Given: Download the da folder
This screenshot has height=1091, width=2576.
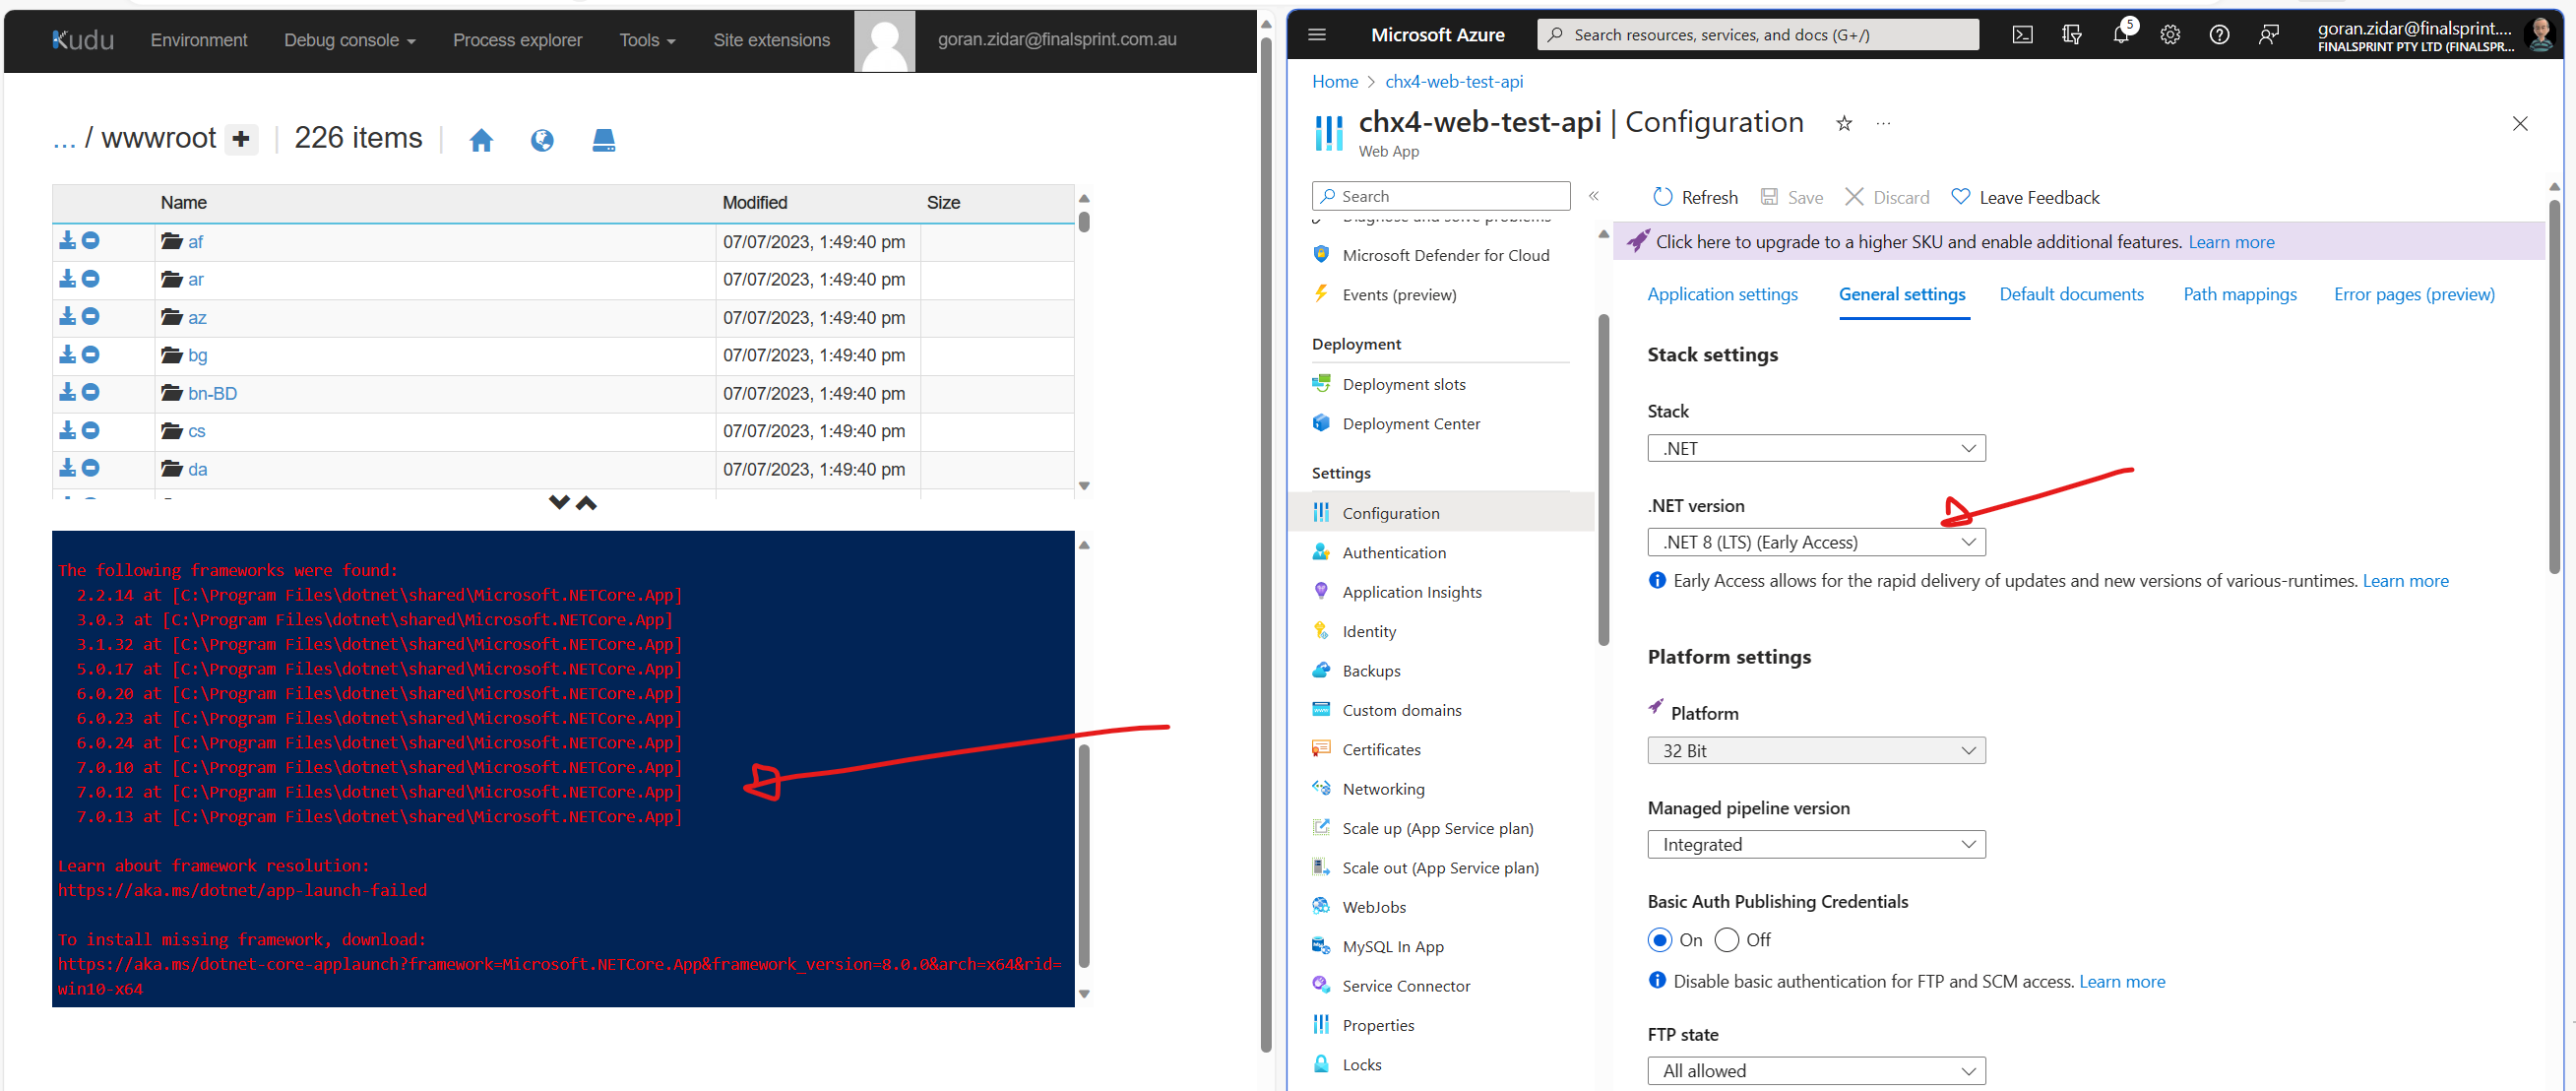Looking at the screenshot, I should coord(67,468).
